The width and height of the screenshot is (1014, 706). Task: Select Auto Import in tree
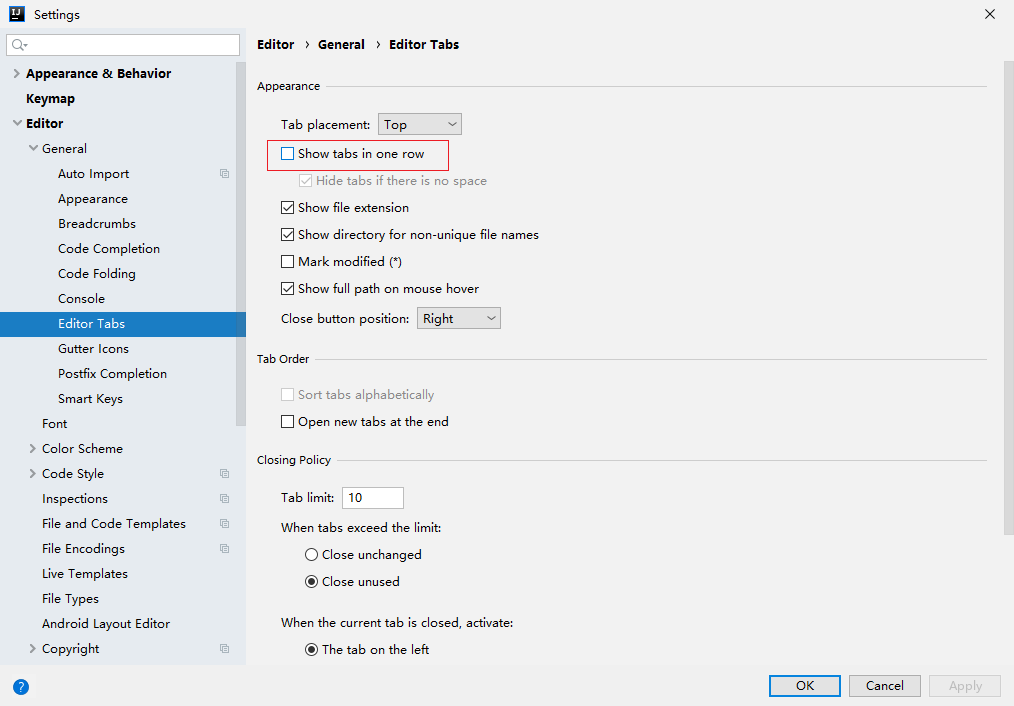coord(93,173)
